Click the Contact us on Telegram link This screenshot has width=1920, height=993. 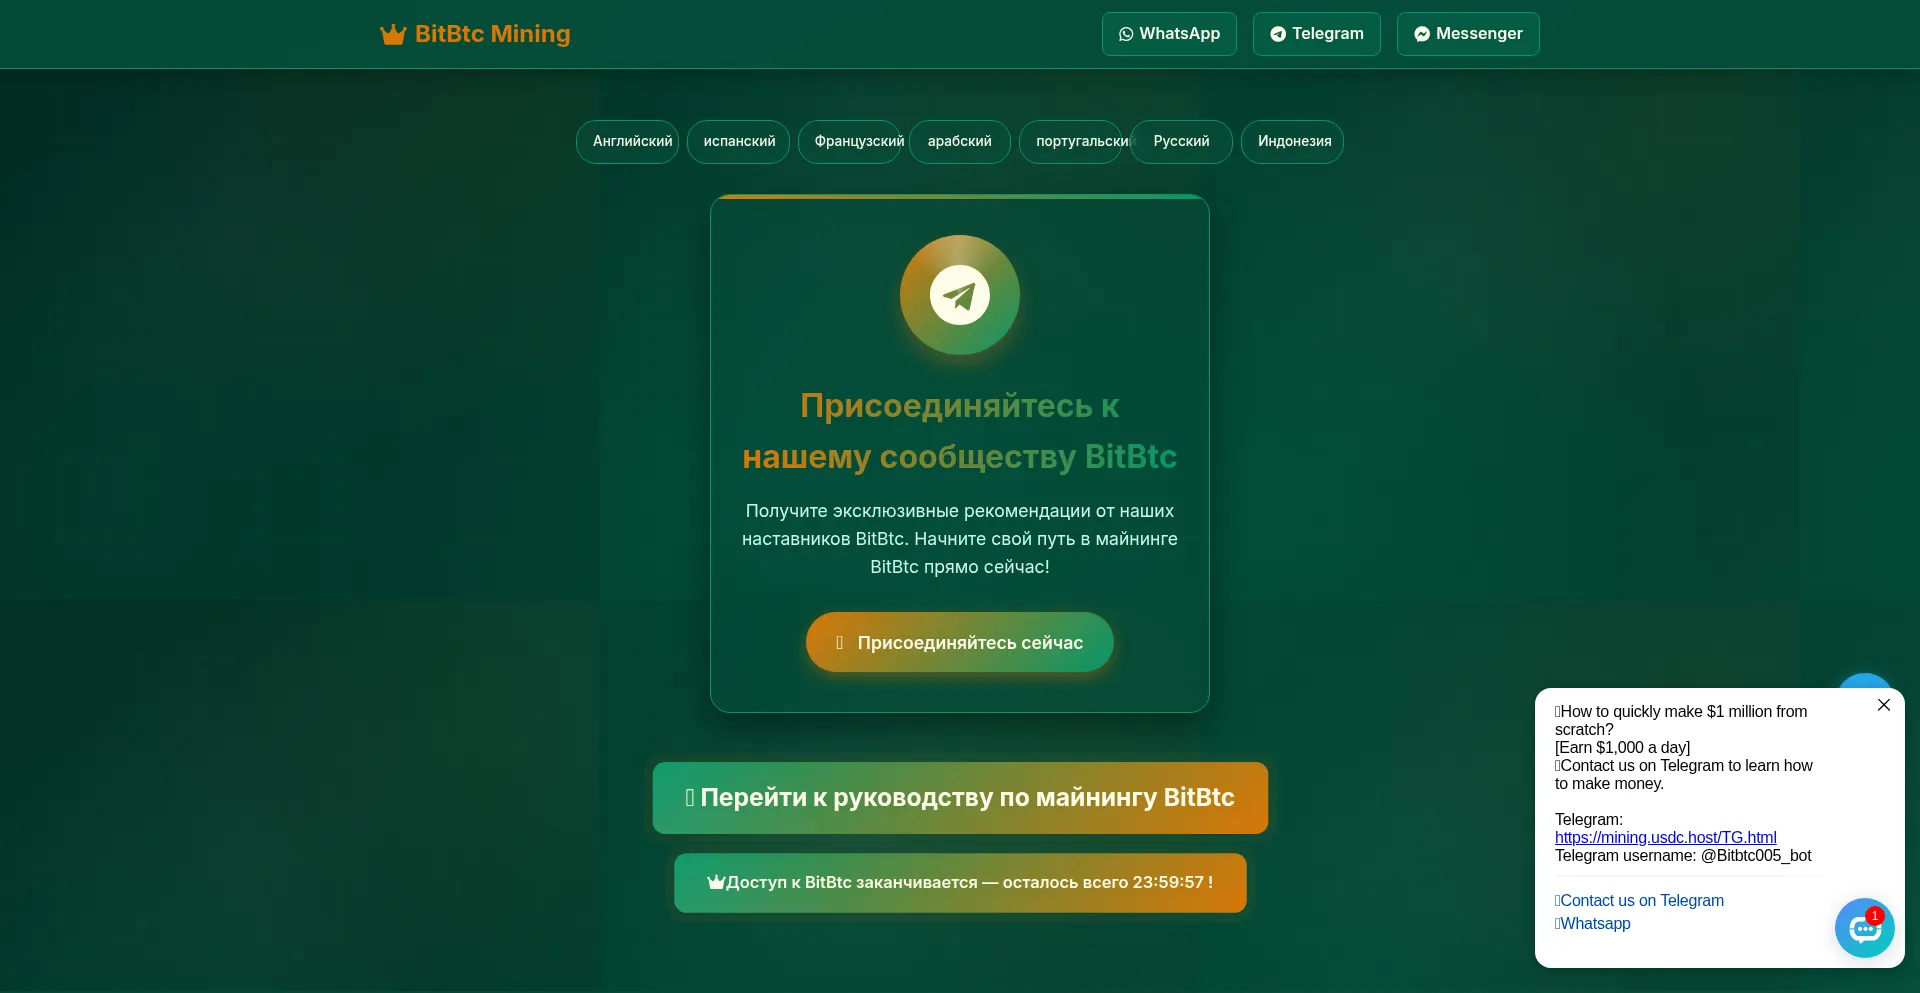tap(1640, 900)
